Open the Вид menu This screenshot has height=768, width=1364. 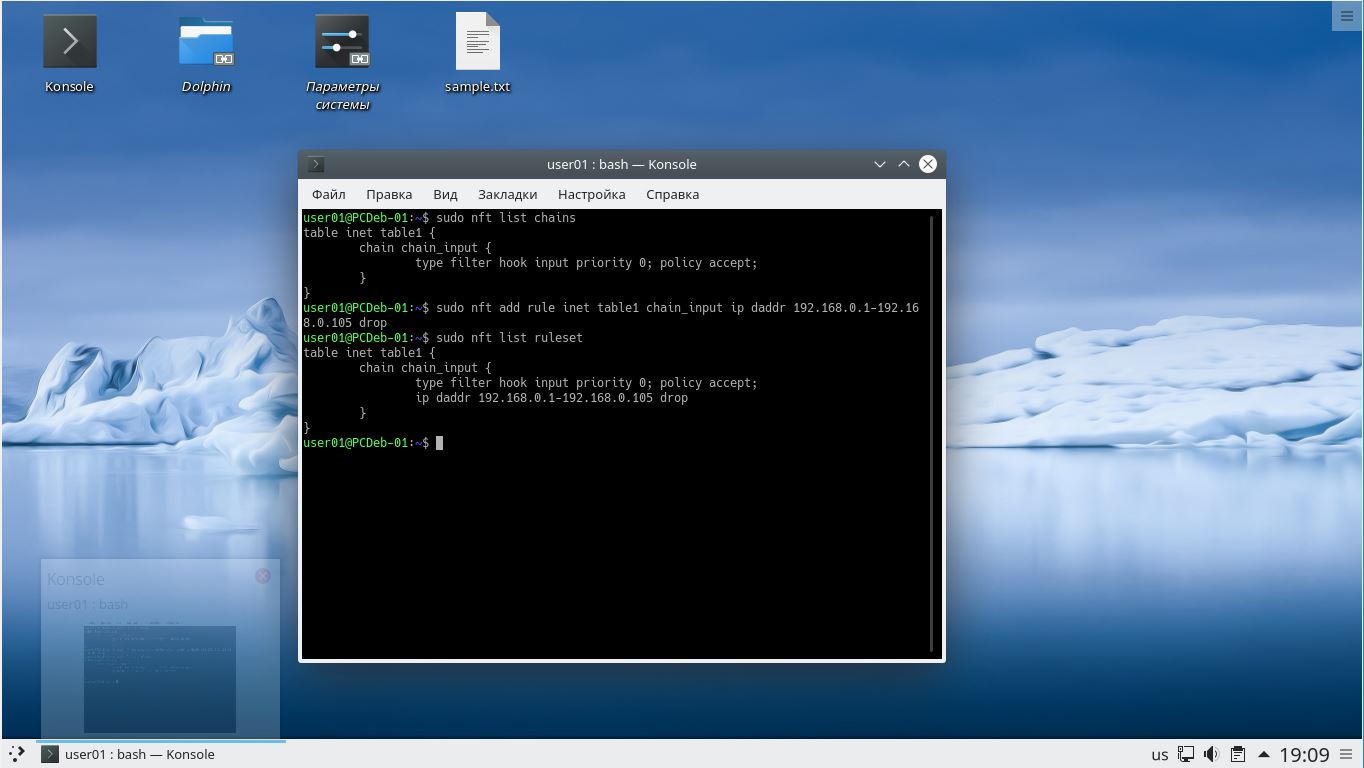[445, 194]
